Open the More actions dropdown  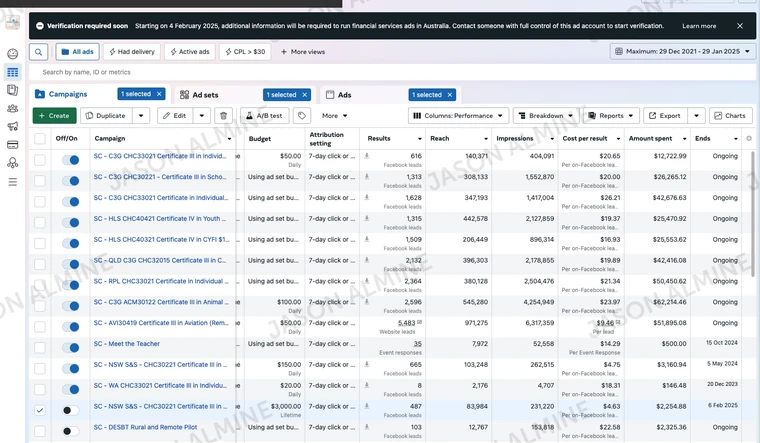point(334,116)
